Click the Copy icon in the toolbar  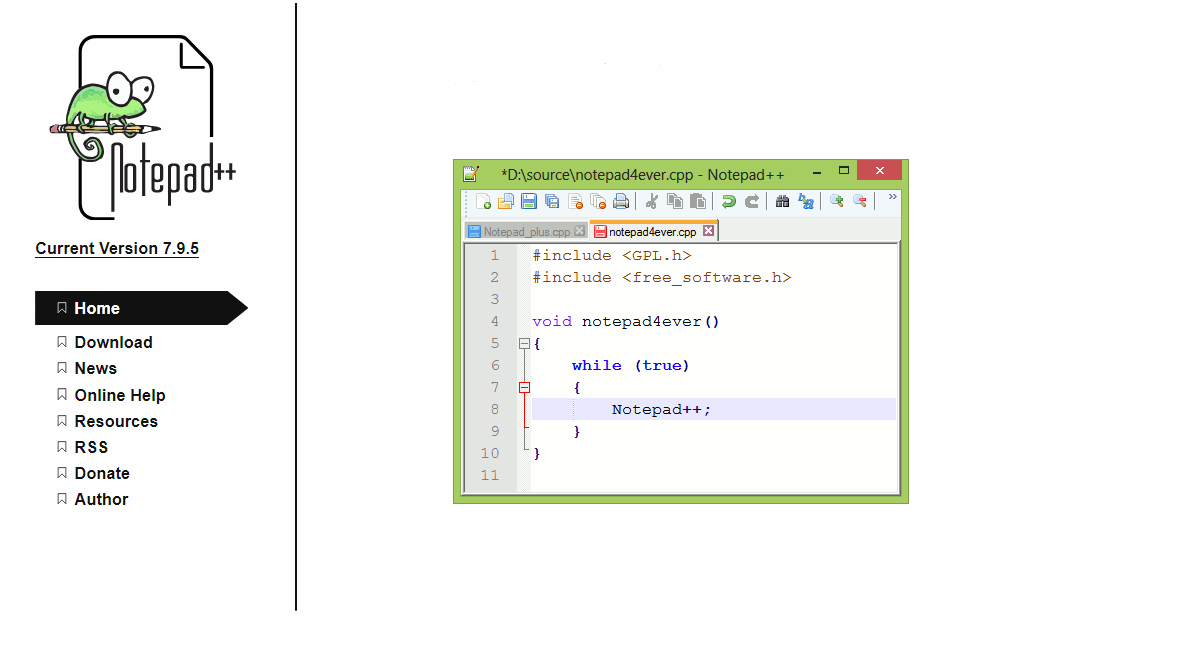point(674,201)
